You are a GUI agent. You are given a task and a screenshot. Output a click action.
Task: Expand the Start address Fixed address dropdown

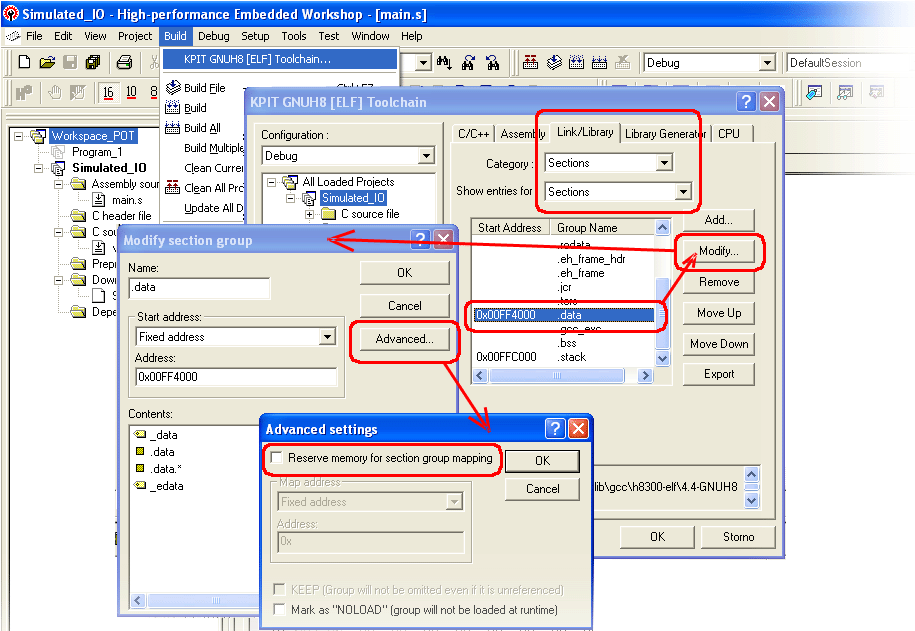(327, 337)
